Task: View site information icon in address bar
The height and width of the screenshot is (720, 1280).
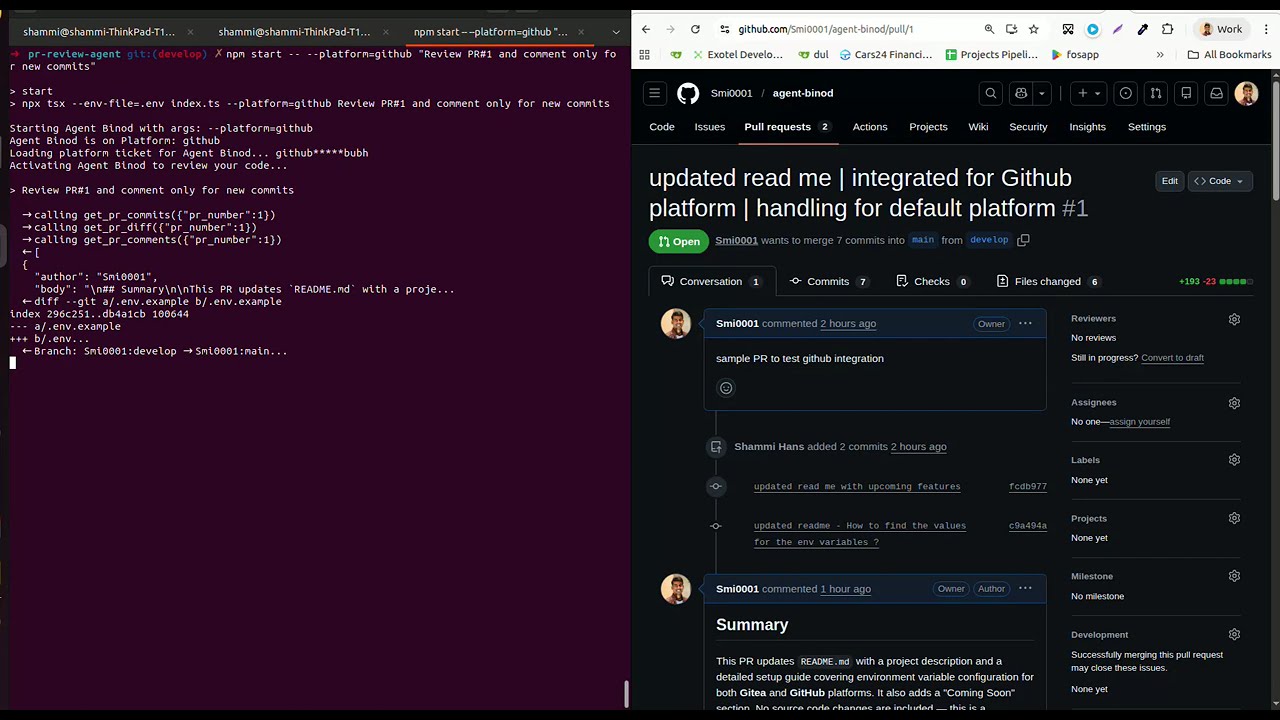Action: [x=723, y=29]
